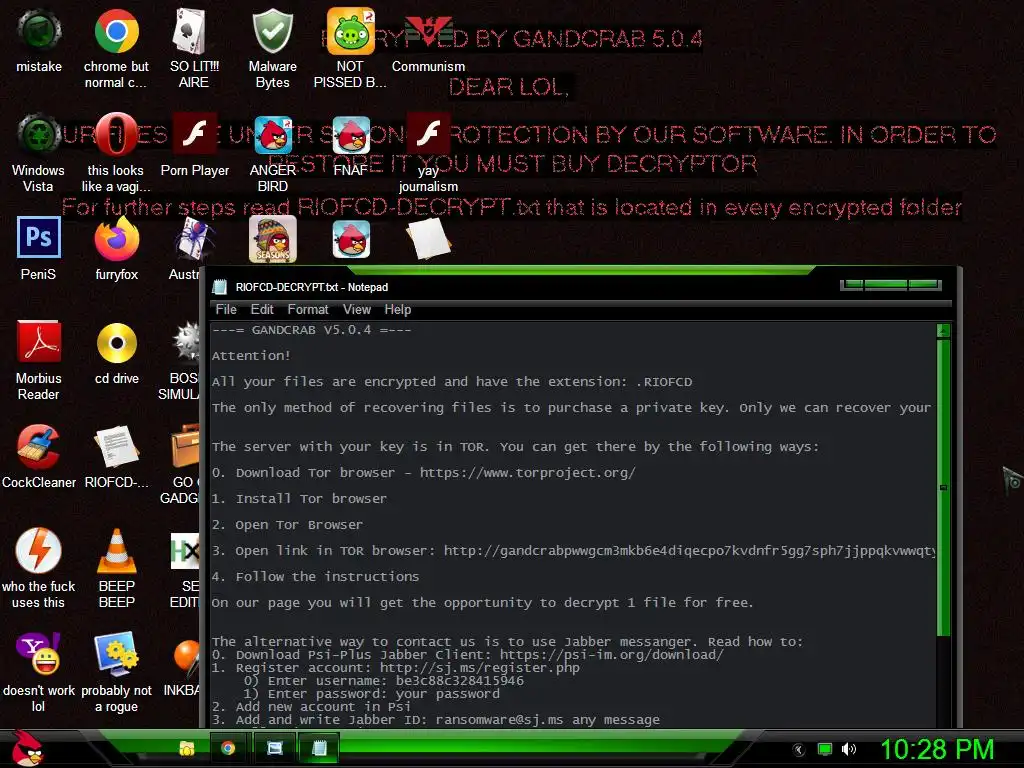The height and width of the screenshot is (768, 1024).
Task: Open Notepad File menu
Action: pyautogui.click(x=226, y=310)
